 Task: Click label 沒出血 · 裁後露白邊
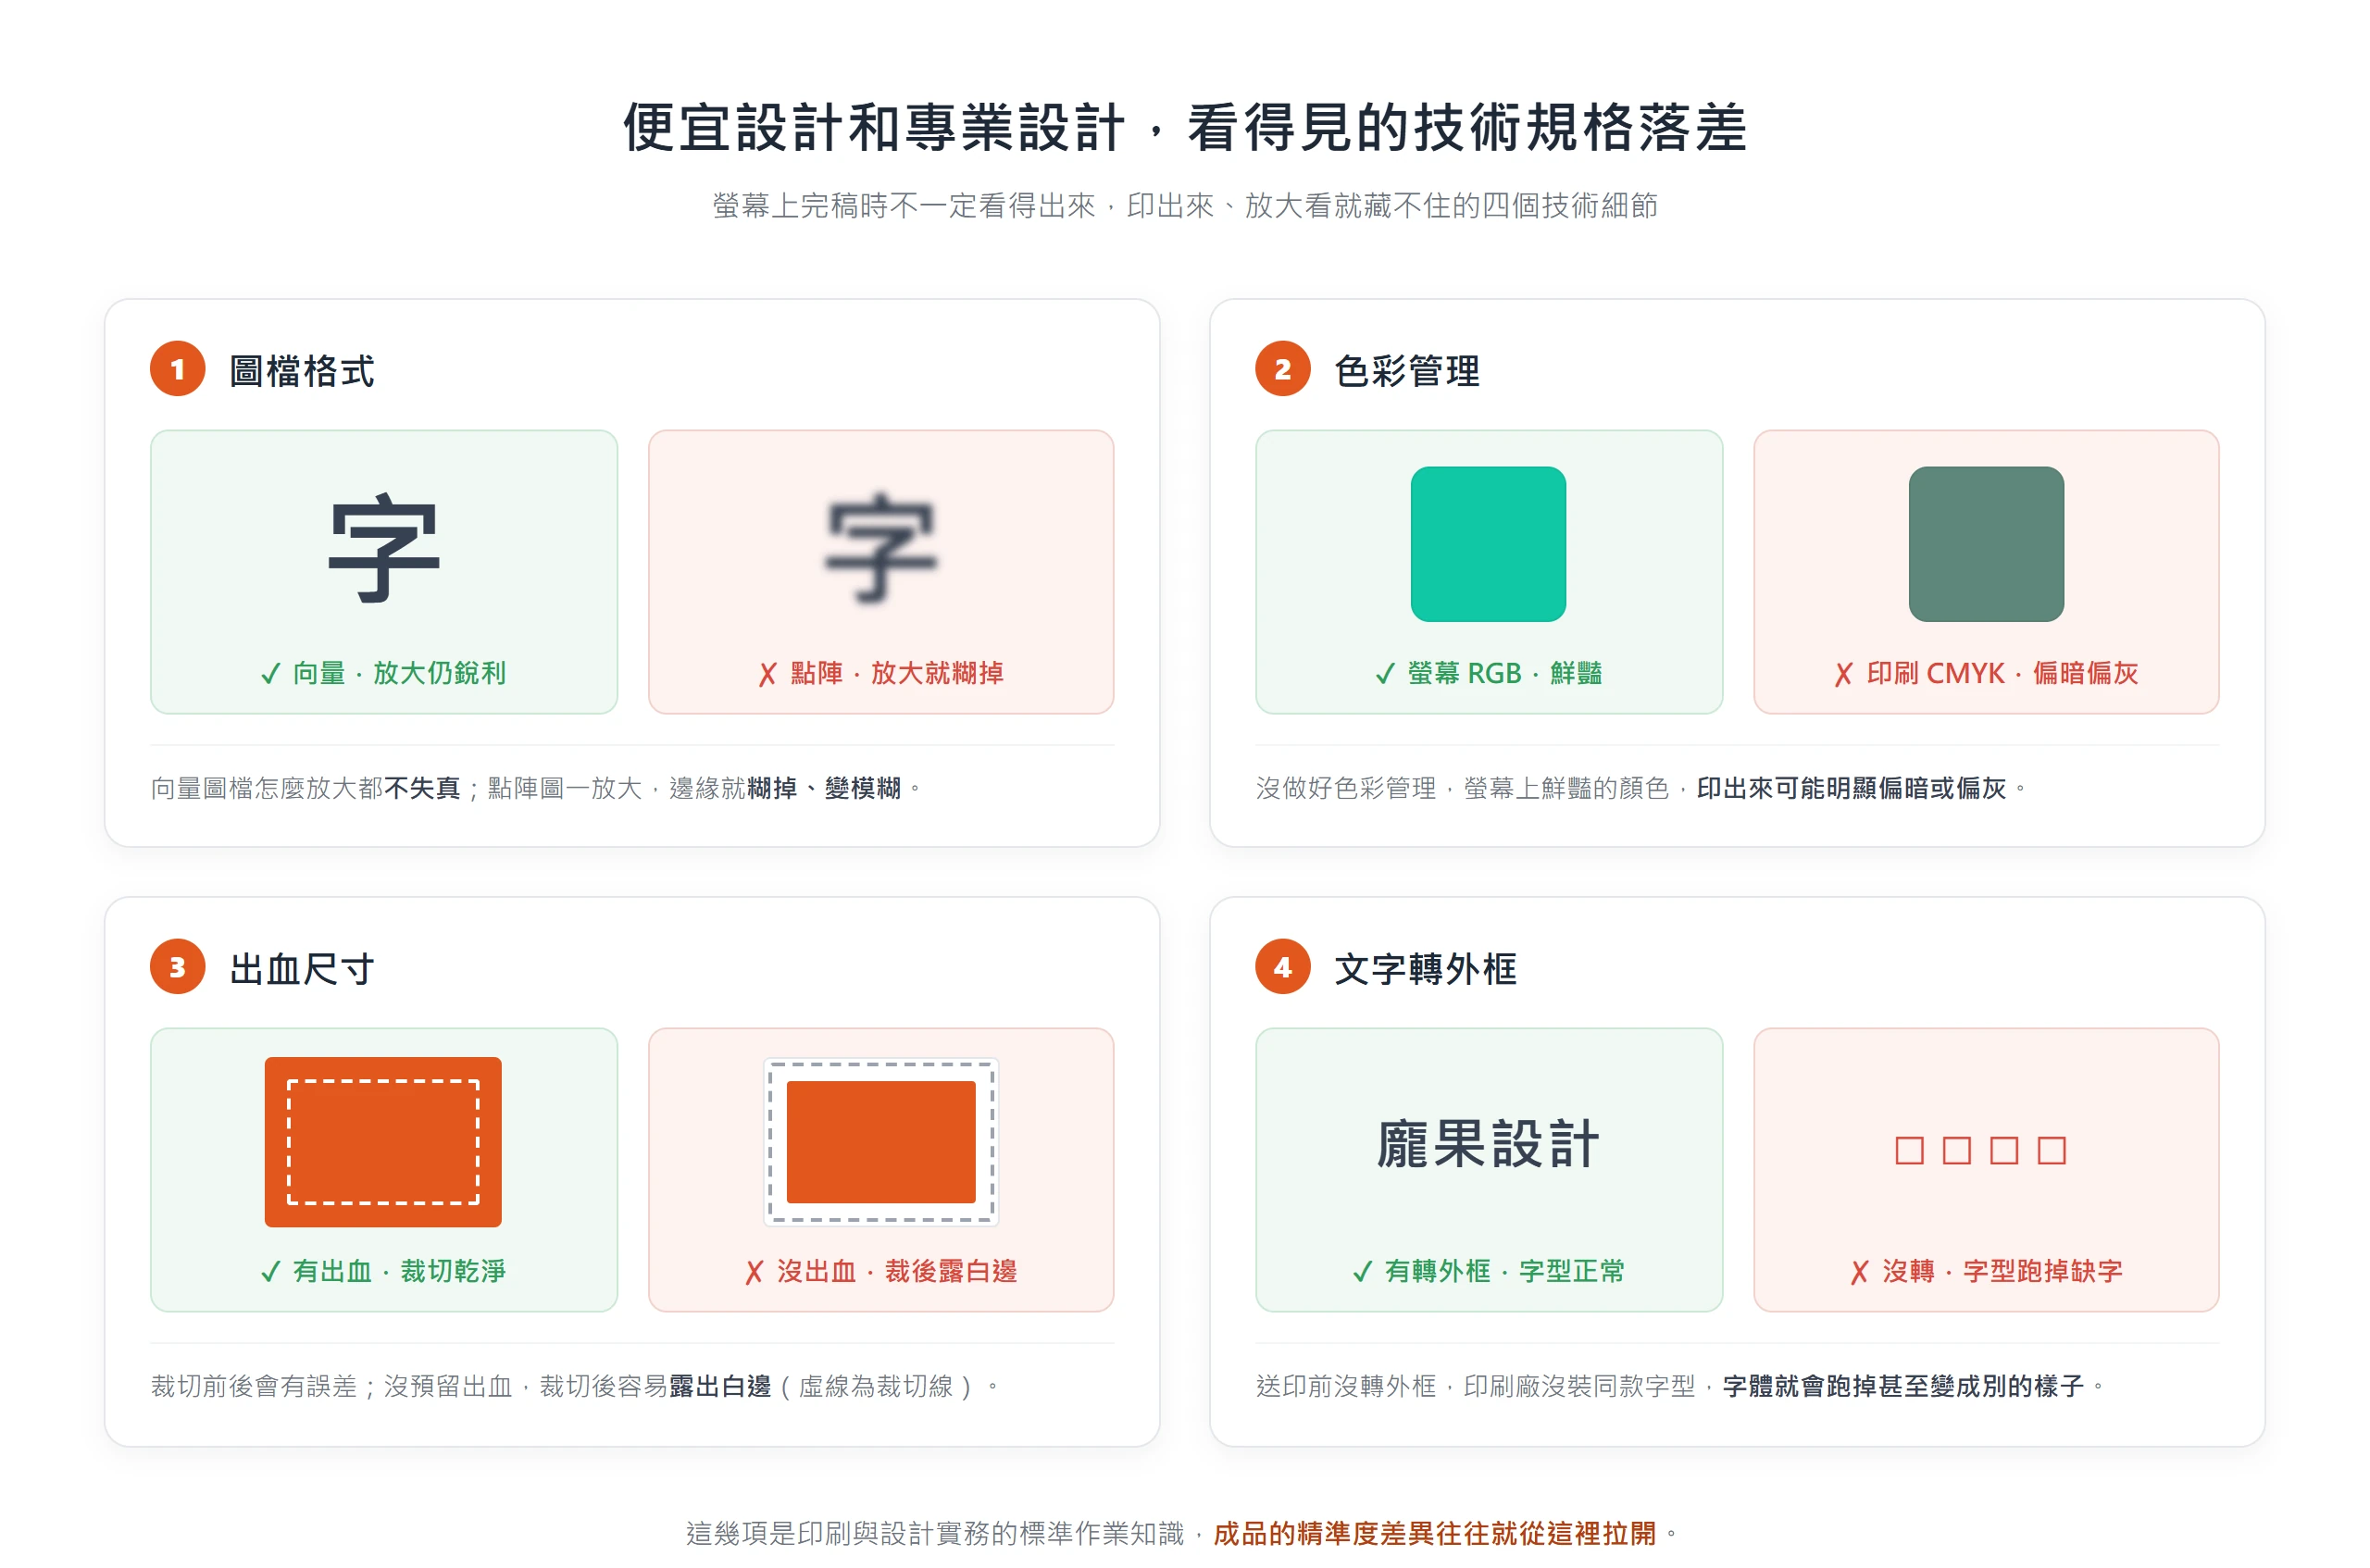(x=881, y=1271)
